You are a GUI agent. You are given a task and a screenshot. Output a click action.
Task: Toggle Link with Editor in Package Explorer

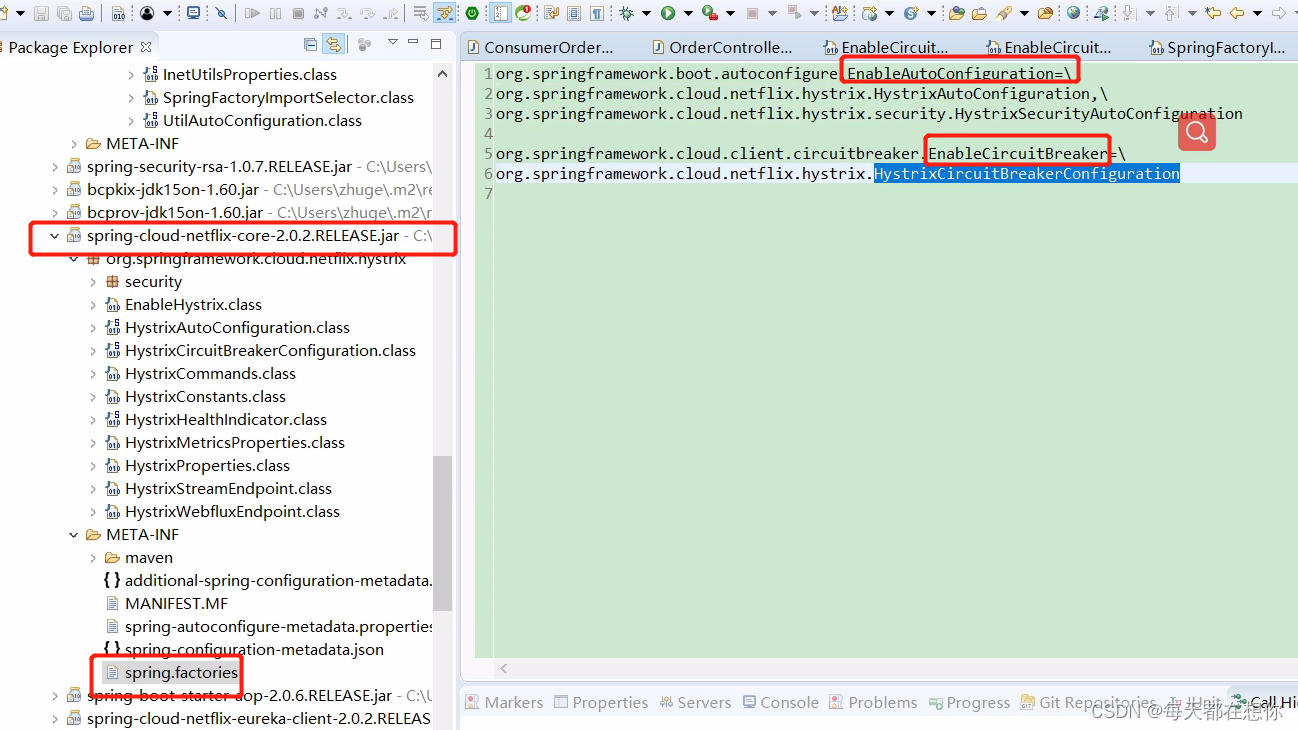point(333,44)
